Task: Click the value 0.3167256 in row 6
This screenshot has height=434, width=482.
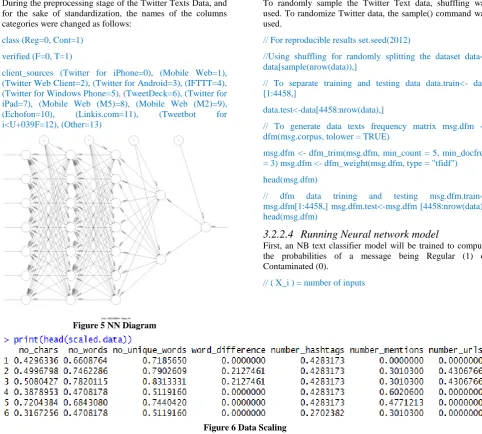Action: pyautogui.click(x=36, y=413)
